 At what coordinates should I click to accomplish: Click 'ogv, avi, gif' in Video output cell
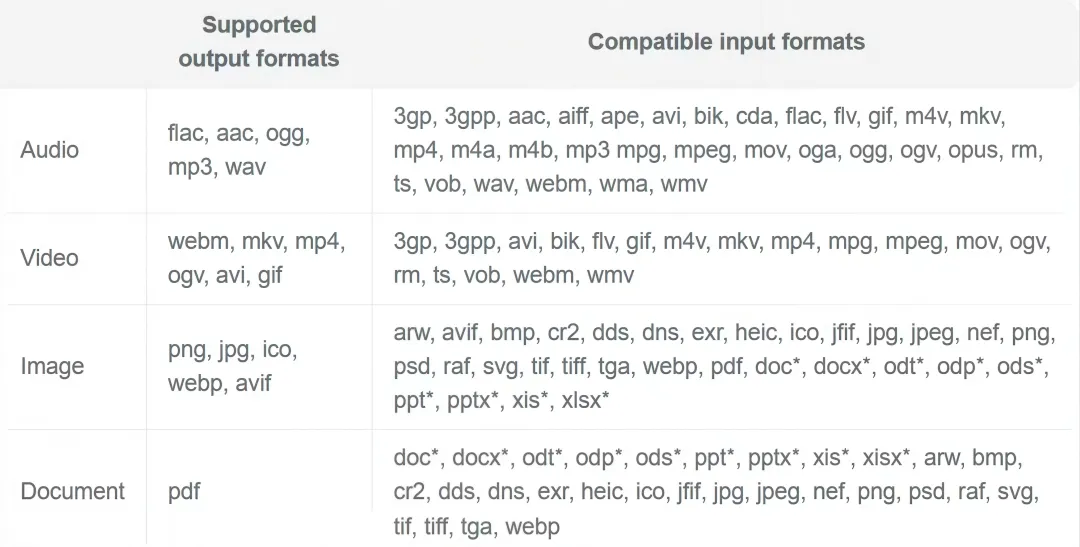[225, 276]
